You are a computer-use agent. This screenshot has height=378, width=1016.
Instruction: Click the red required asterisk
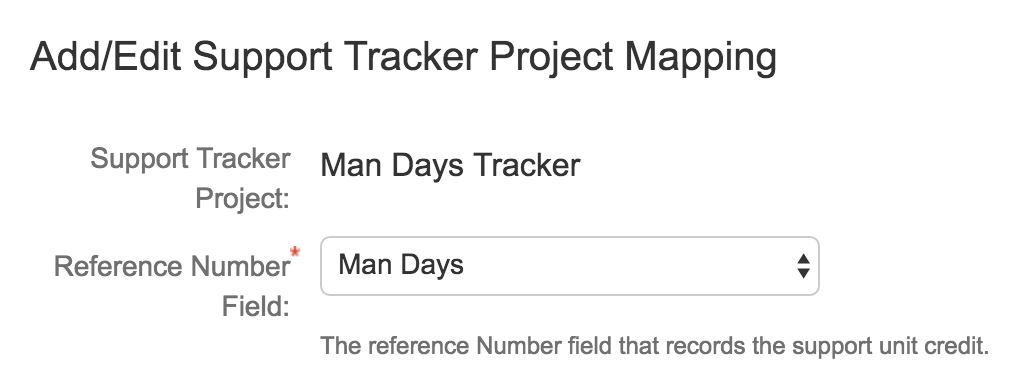[x=295, y=253]
